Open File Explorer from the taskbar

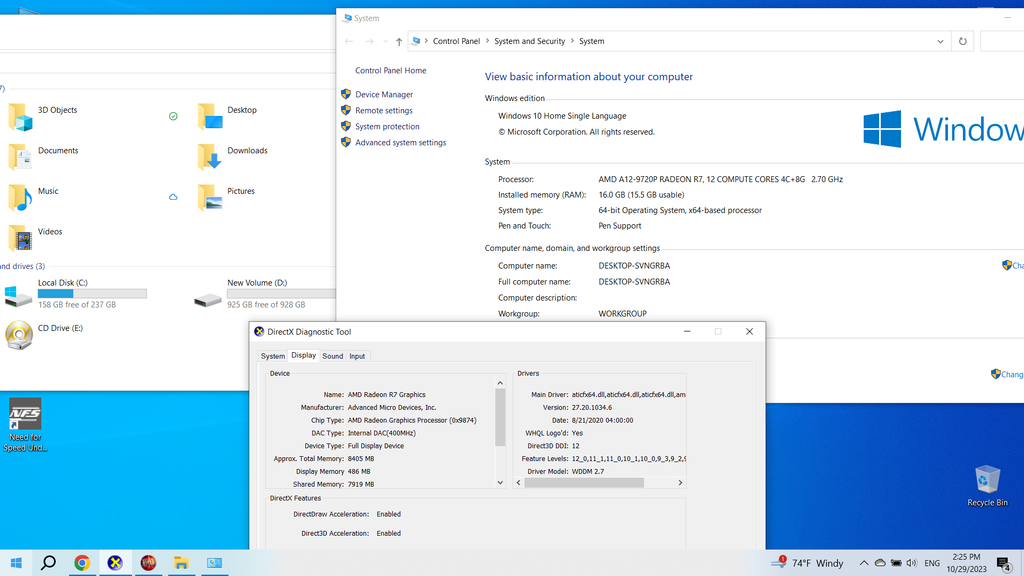181,563
